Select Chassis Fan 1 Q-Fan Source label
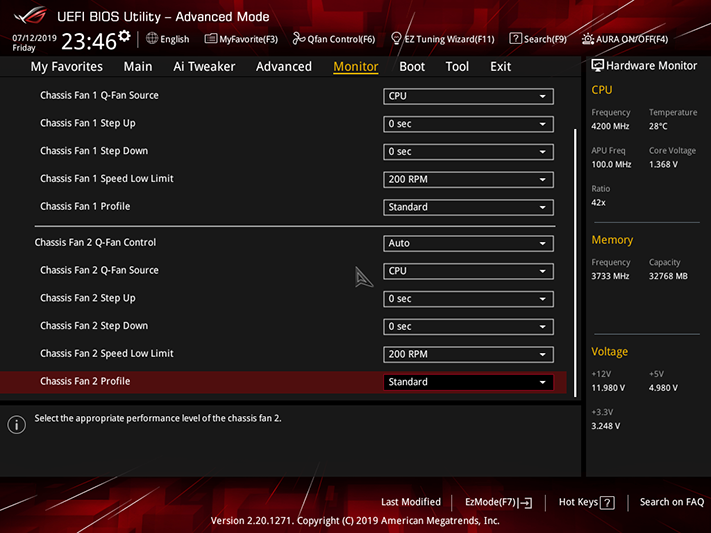The image size is (711, 533). [x=99, y=95]
